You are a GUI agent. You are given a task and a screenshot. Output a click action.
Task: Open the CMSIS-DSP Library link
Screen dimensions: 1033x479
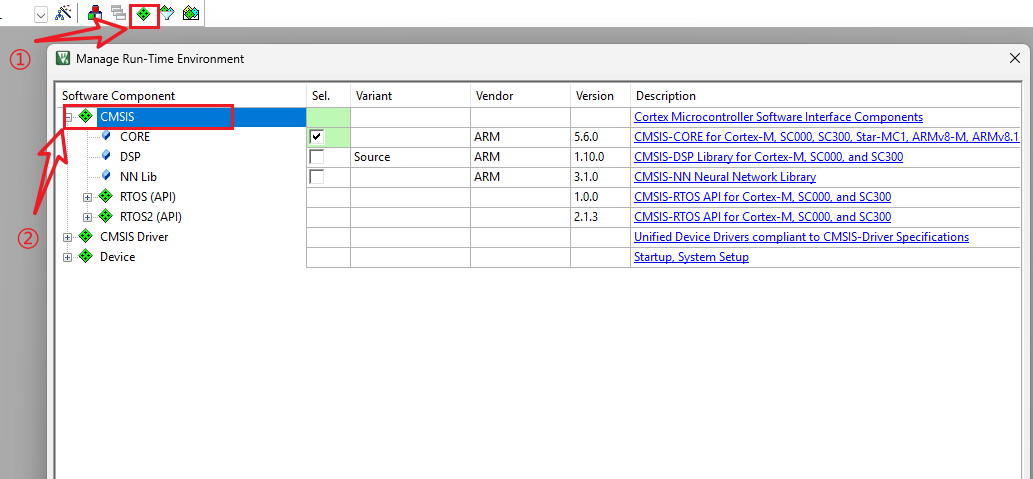click(768, 157)
